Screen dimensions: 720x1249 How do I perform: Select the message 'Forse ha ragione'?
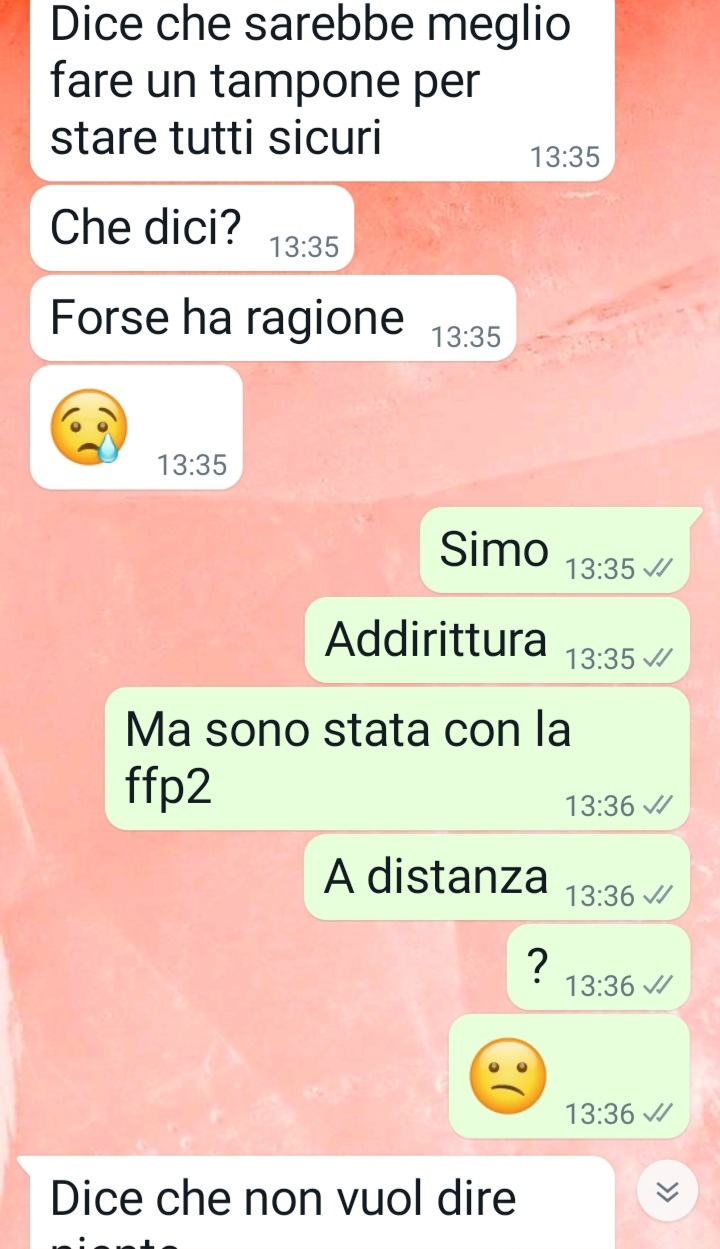pos(273,318)
